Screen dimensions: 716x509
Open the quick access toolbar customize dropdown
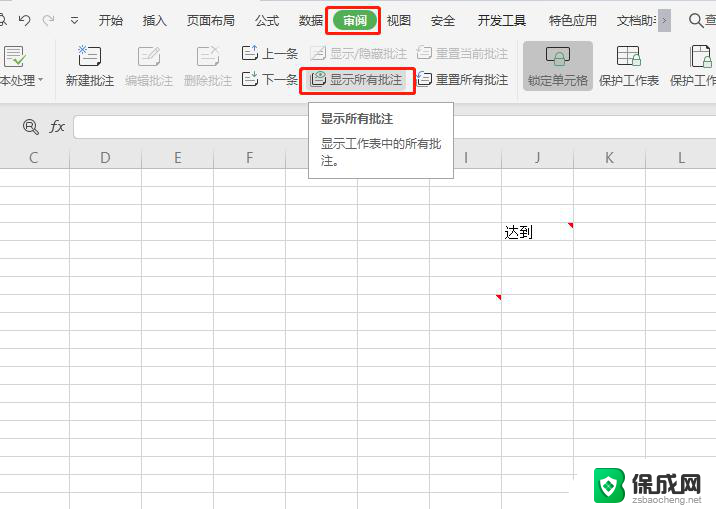pos(74,21)
